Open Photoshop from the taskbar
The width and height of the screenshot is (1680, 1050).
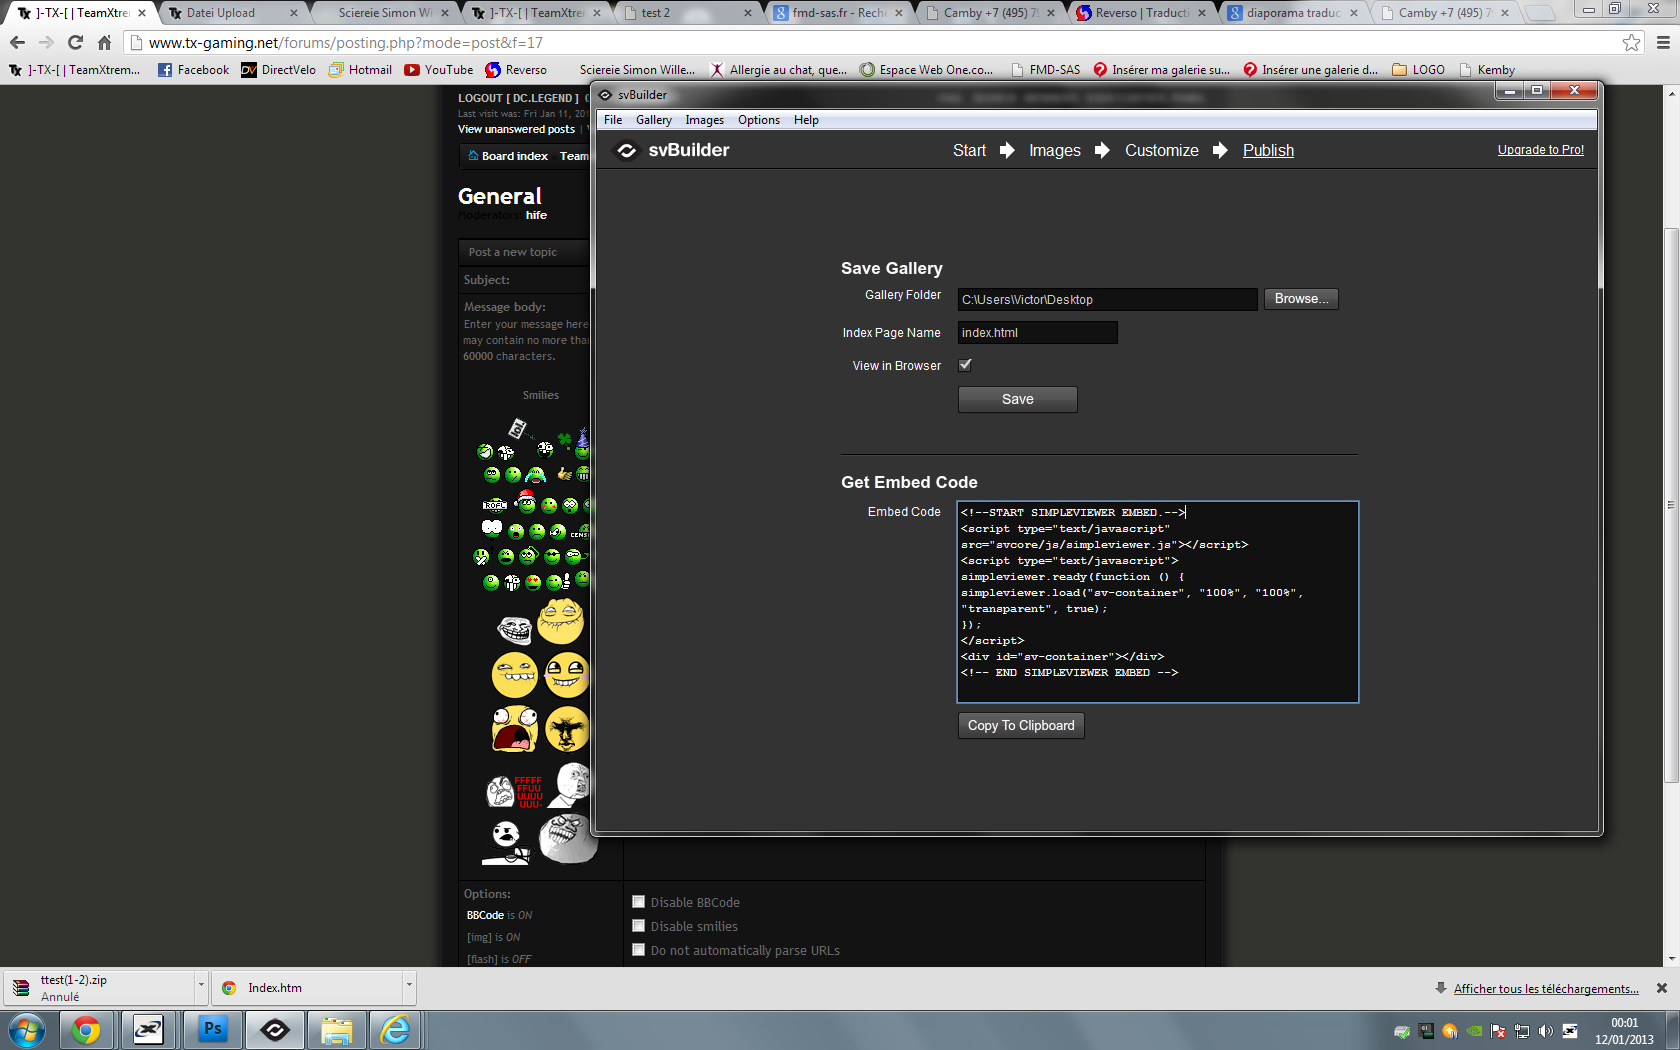212,1030
